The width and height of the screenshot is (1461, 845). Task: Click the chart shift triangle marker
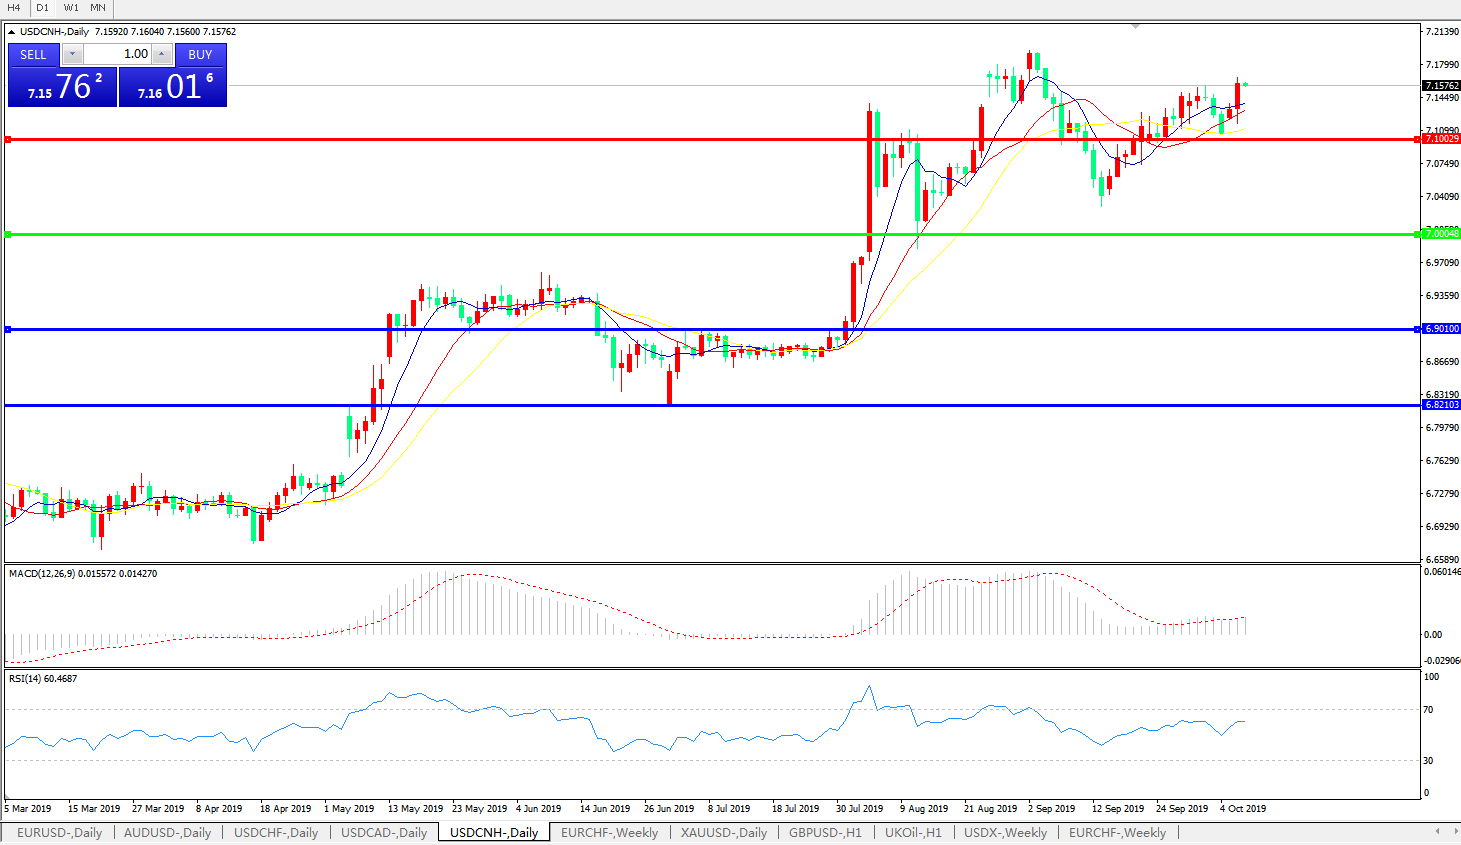click(x=1135, y=26)
